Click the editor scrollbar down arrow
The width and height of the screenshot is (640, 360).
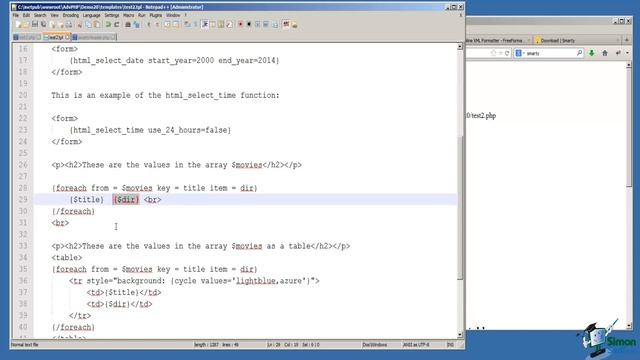pos(460,335)
